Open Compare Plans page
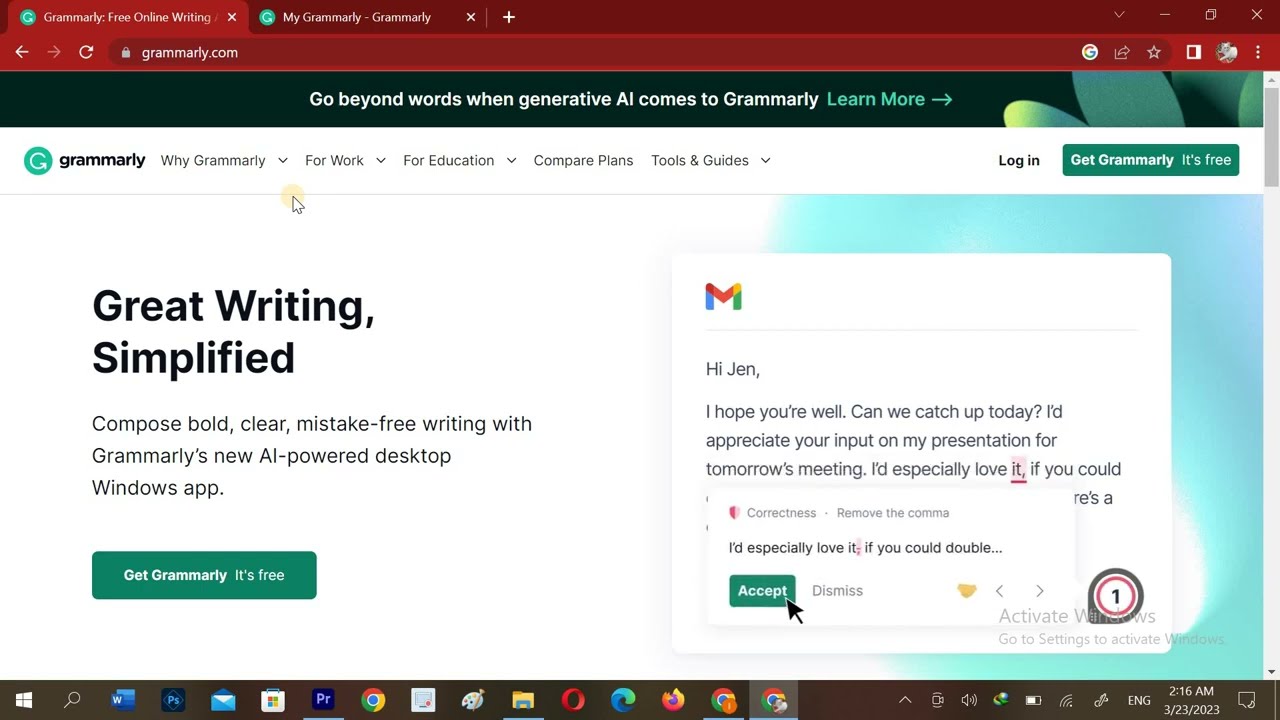 pos(583,160)
